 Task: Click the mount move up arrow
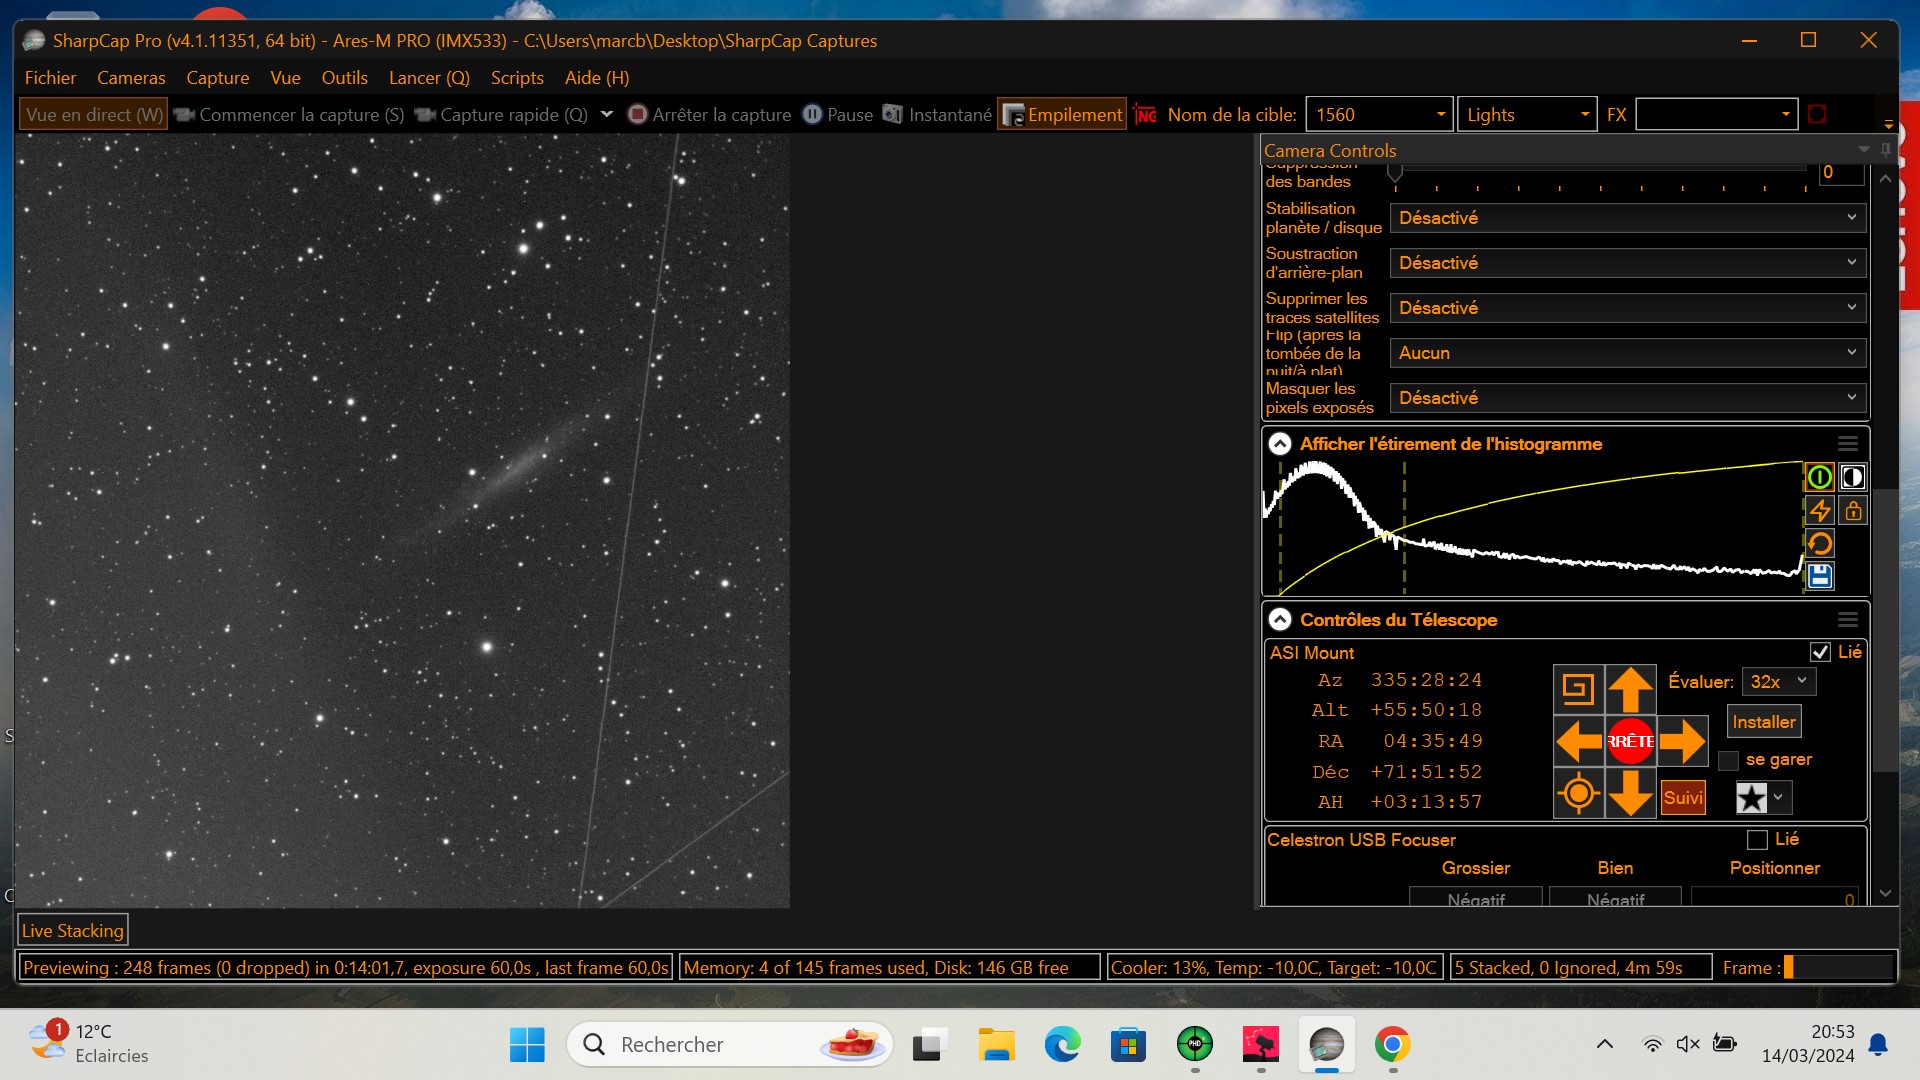(x=1630, y=690)
